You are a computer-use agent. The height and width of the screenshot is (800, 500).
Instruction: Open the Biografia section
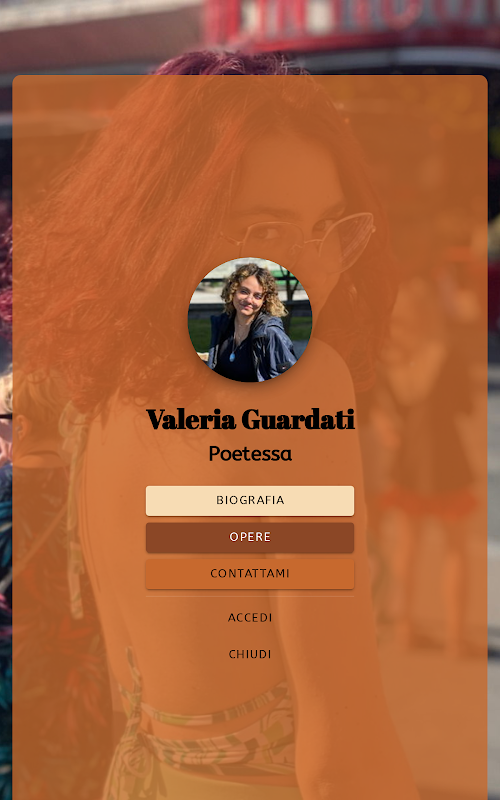pos(250,501)
